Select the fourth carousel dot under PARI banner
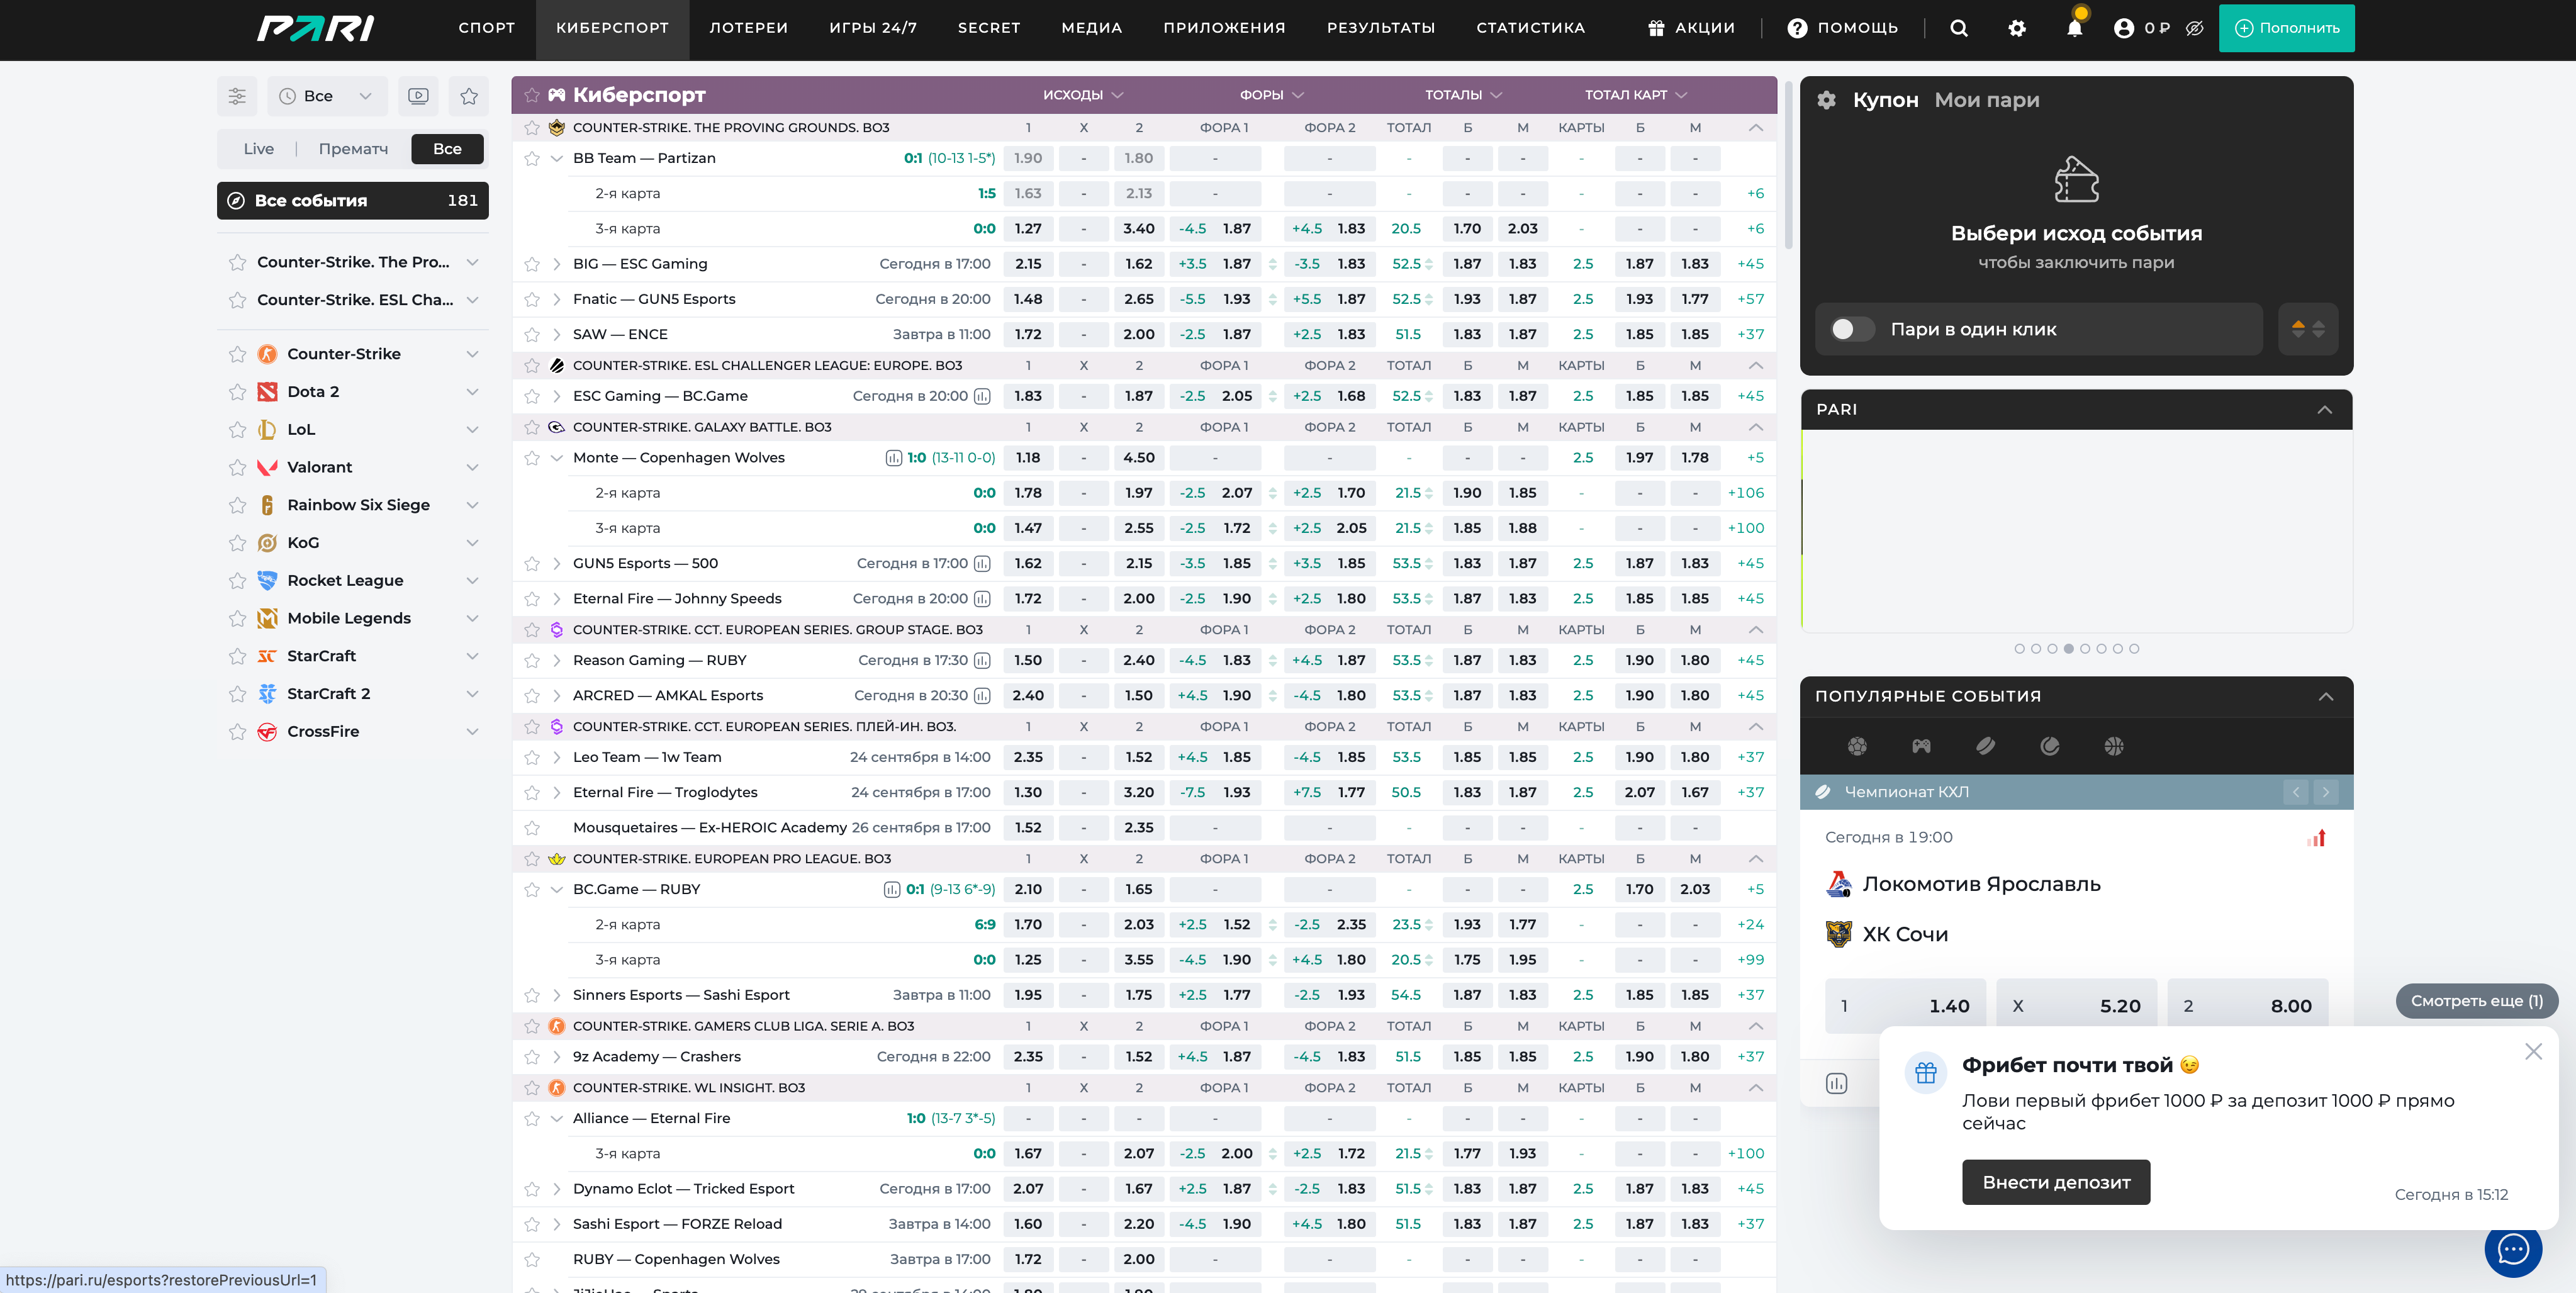Viewport: 2576px width, 1293px height. 2068,649
